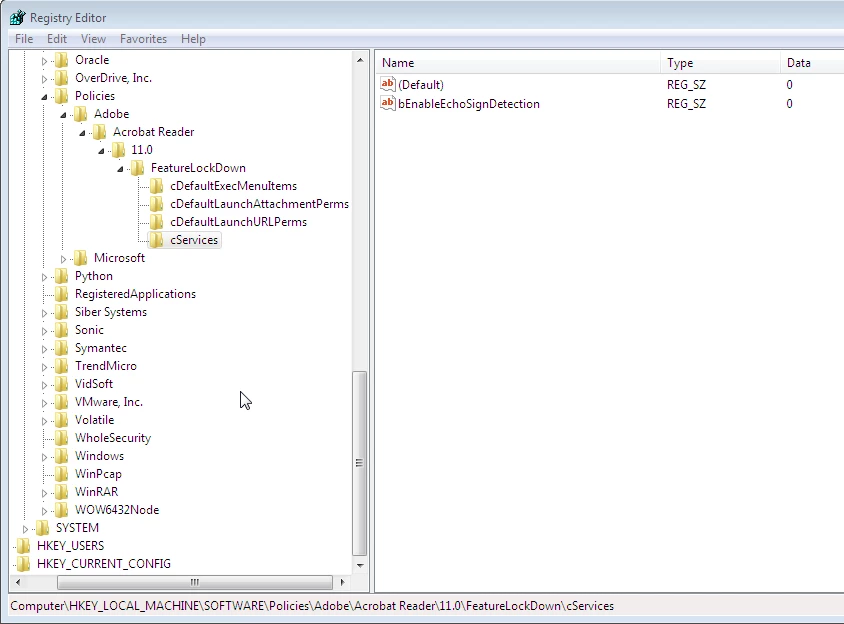Open the File menu
The width and height of the screenshot is (844, 624).
tap(24, 39)
